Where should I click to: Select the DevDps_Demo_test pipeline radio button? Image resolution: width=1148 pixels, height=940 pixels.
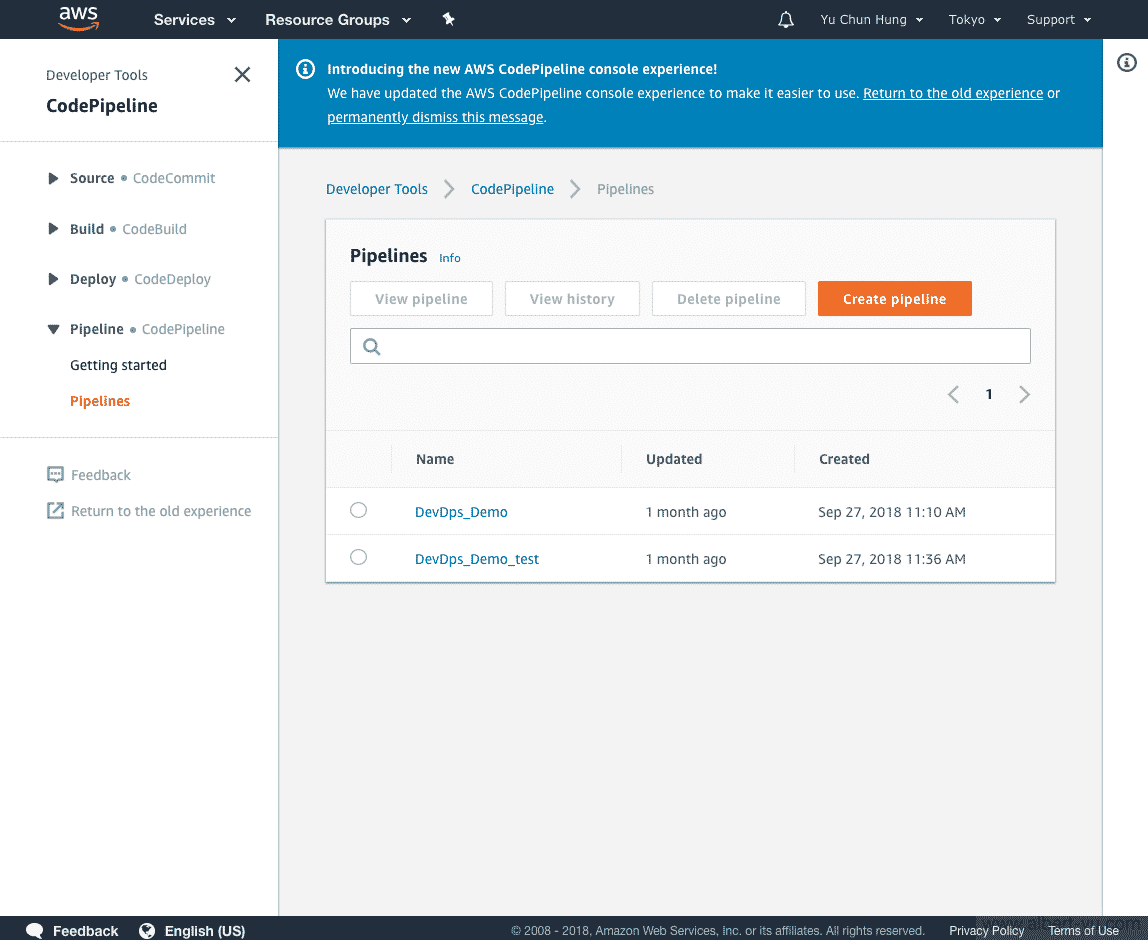(x=358, y=557)
